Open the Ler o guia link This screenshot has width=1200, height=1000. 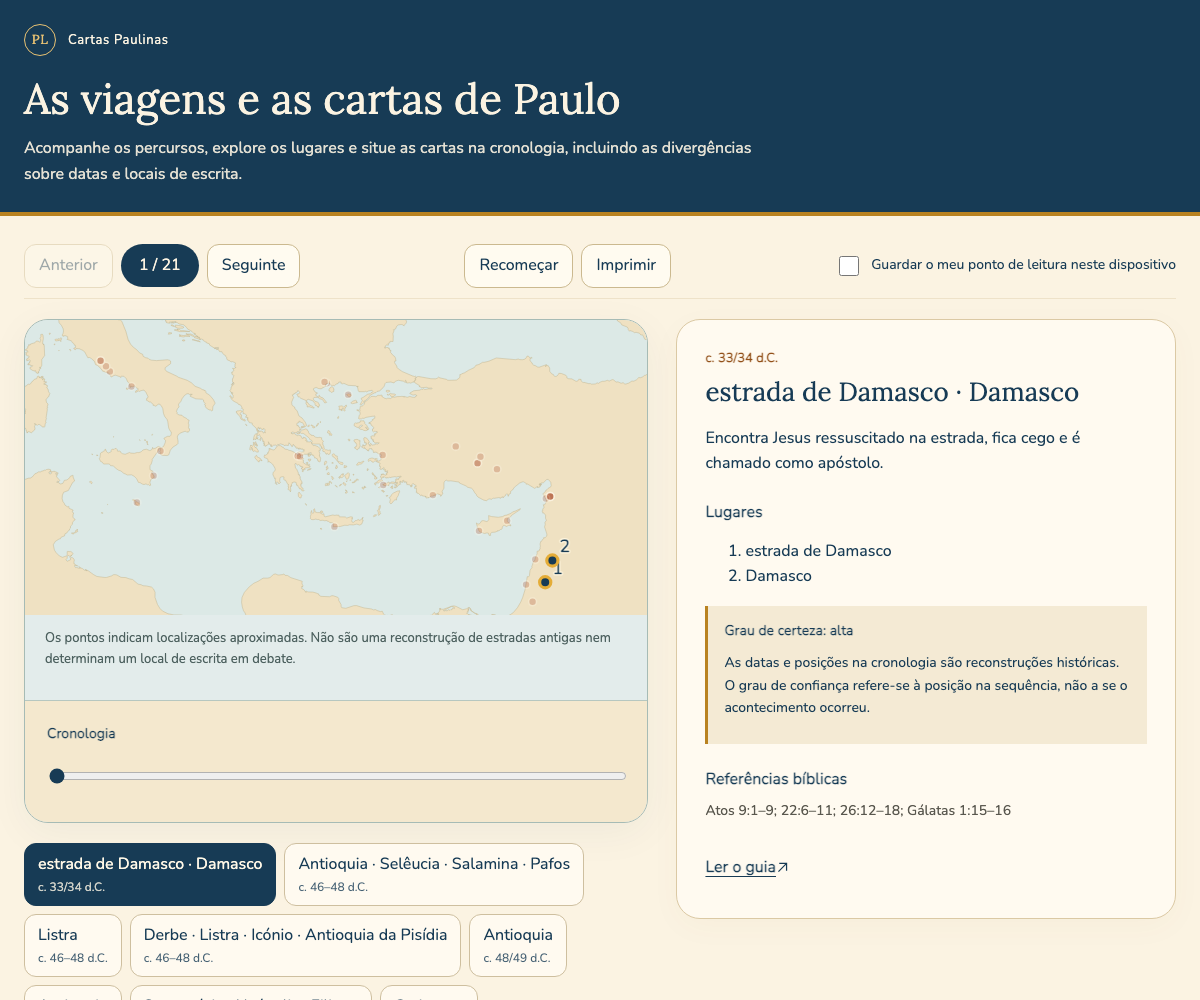(740, 868)
